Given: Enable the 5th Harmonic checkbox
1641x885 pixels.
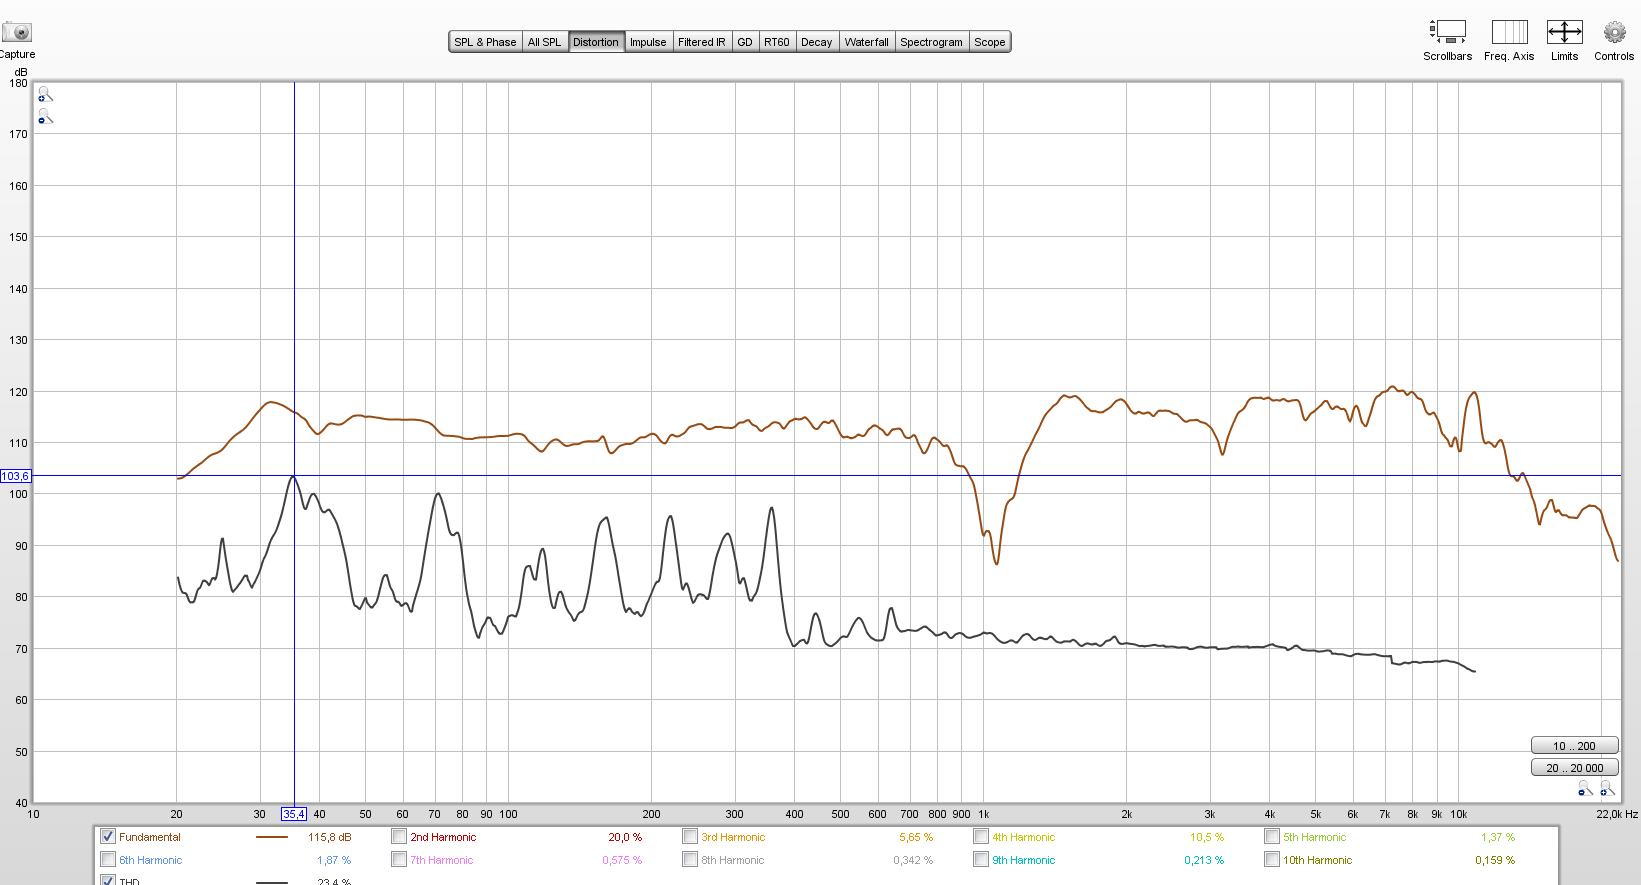Looking at the screenshot, I should click(1272, 837).
